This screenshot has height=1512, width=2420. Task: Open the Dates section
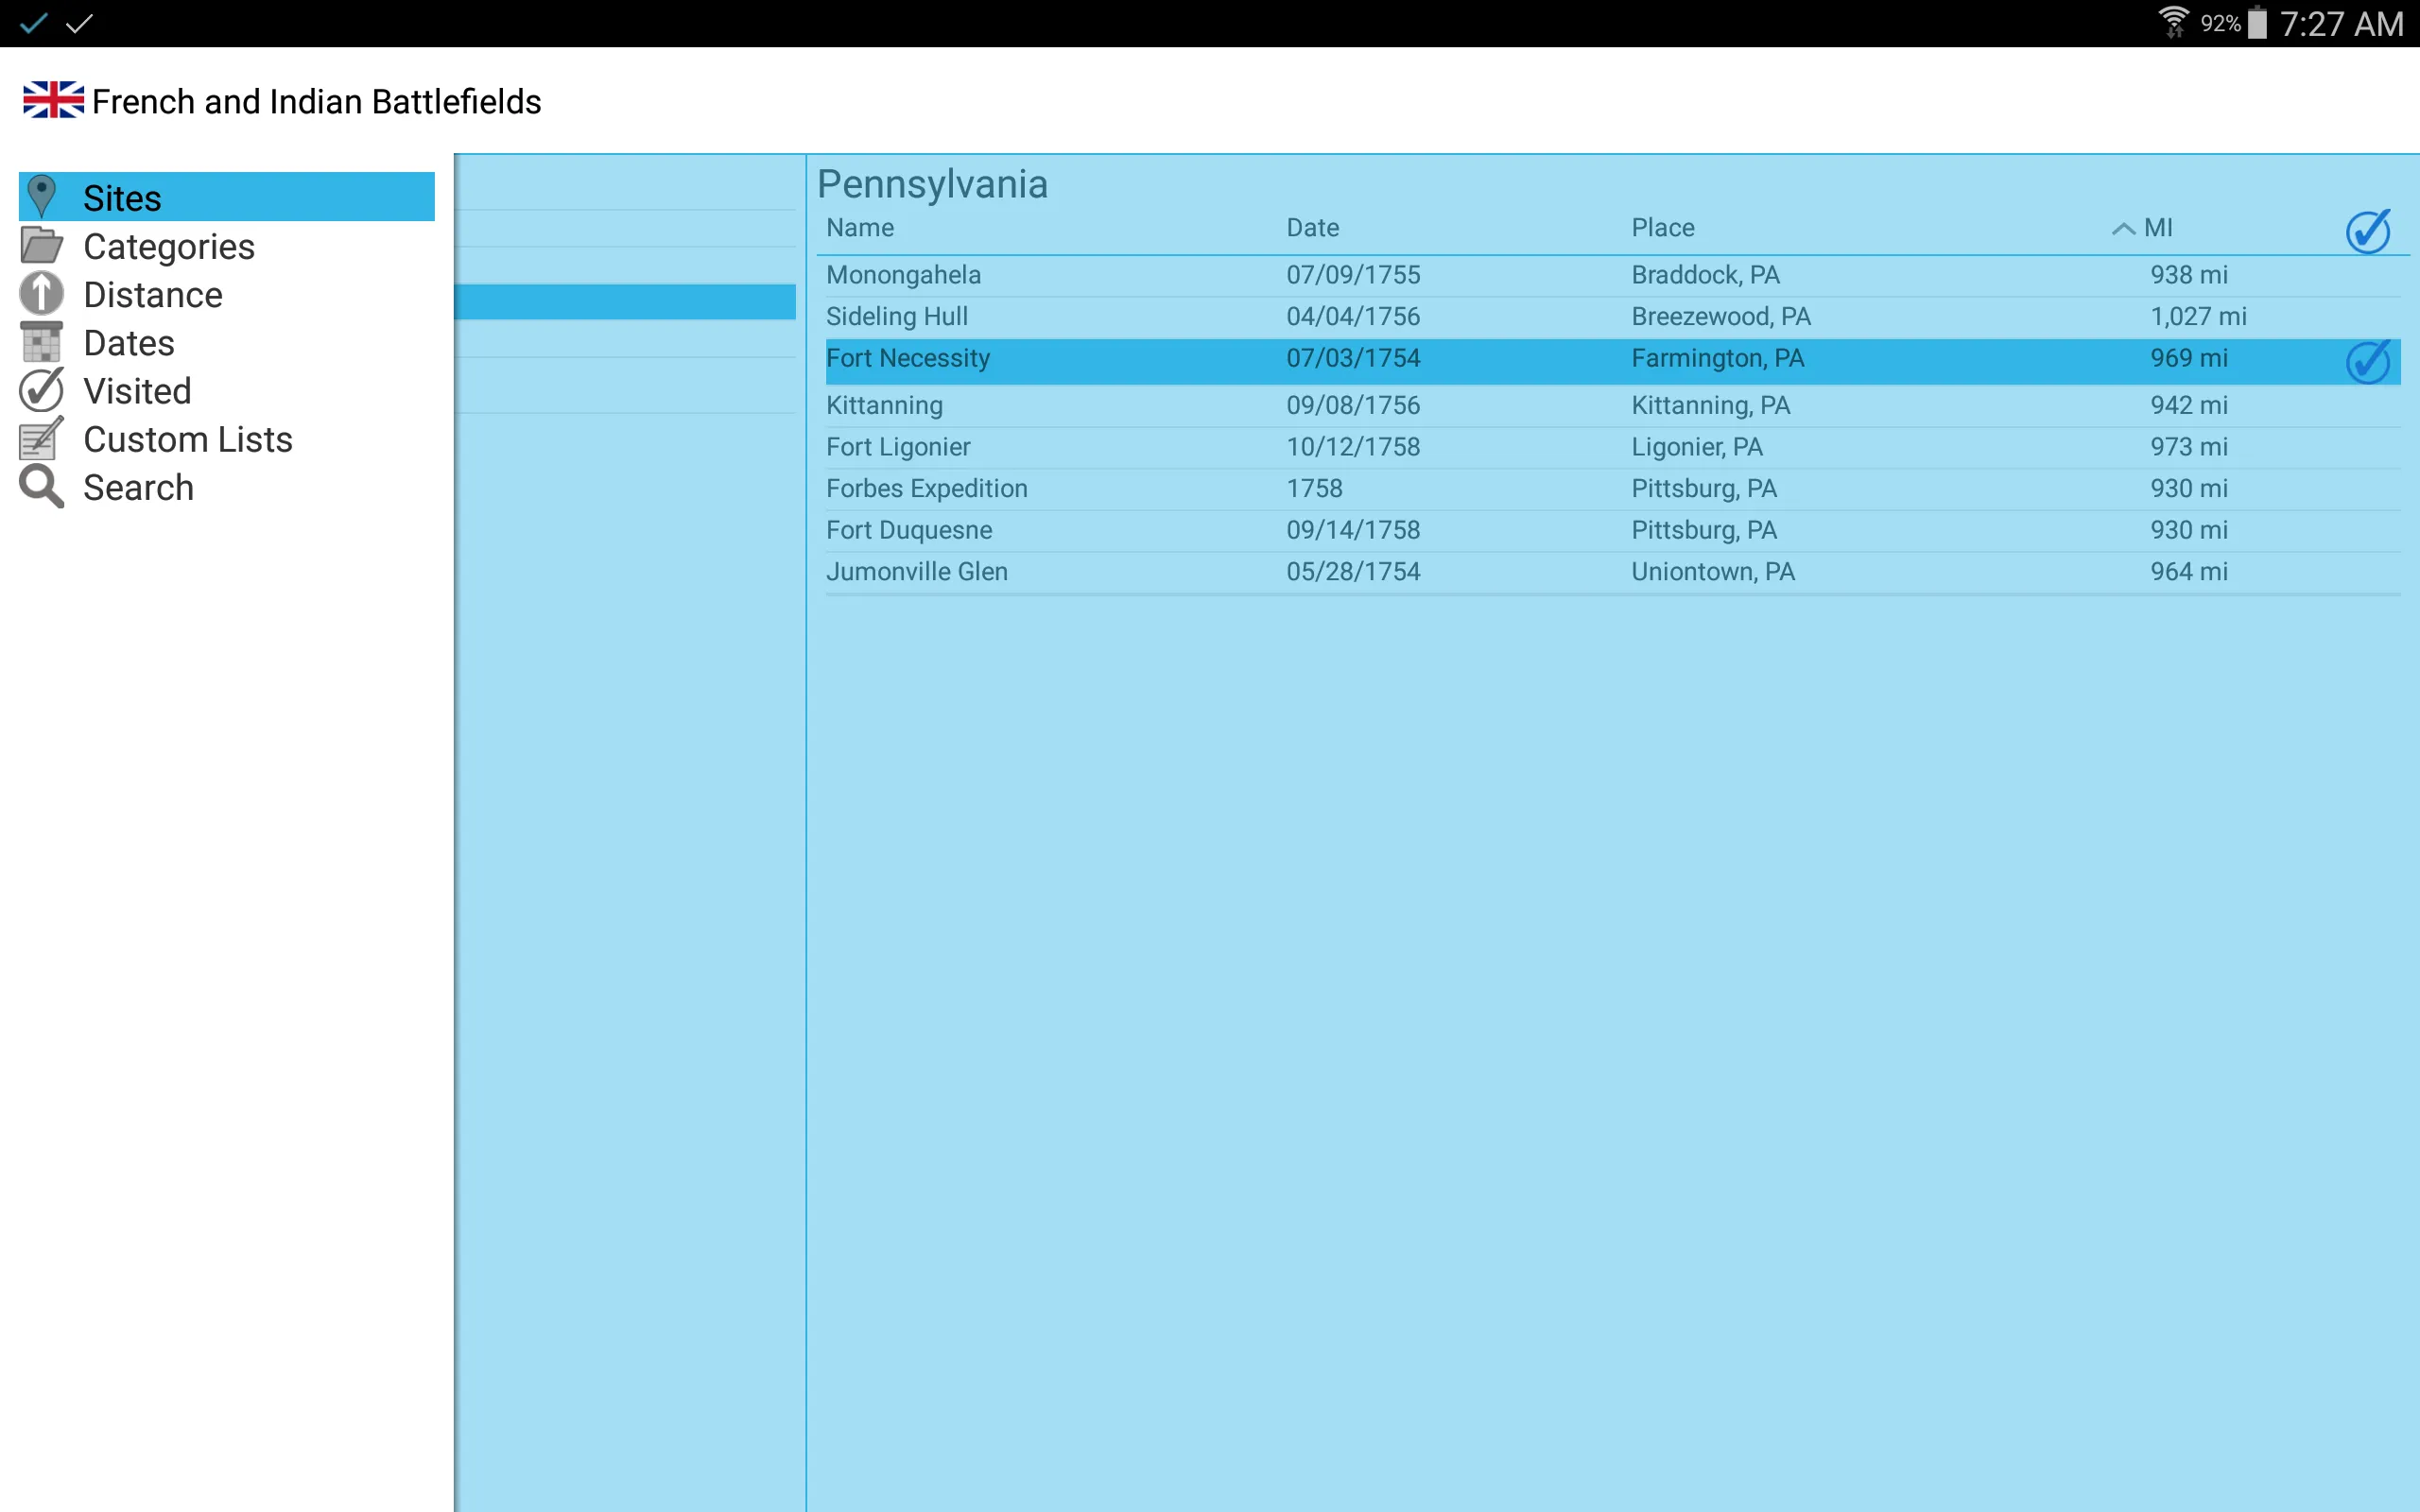129,343
